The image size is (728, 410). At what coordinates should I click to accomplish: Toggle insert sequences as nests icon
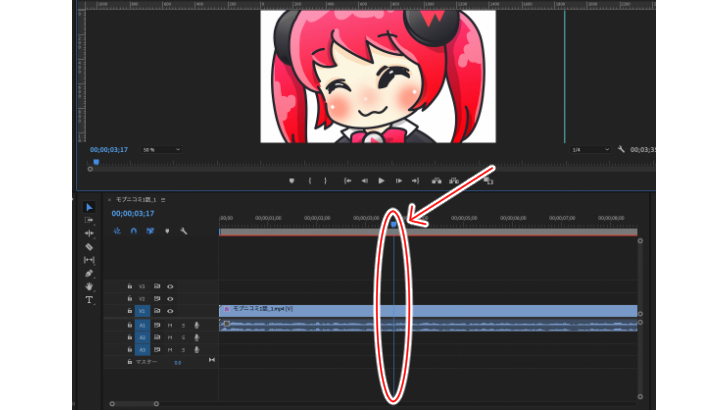coord(117,231)
